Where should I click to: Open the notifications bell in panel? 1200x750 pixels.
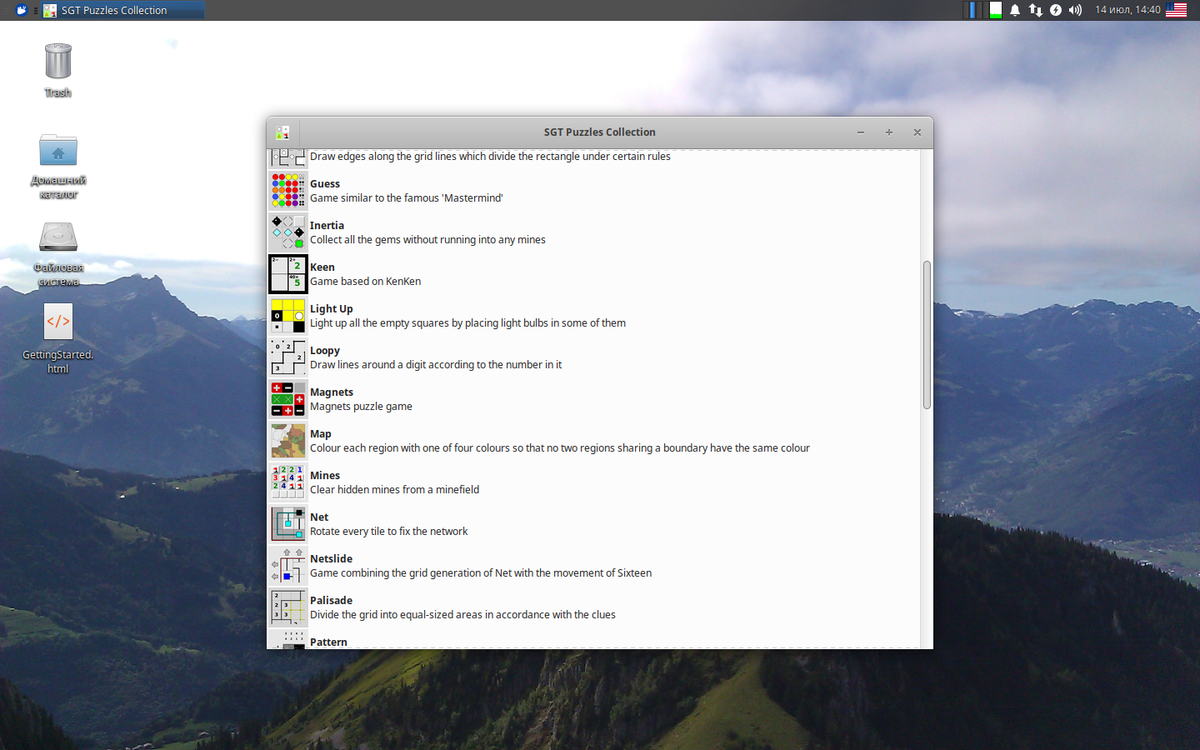pyautogui.click(x=1015, y=10)
